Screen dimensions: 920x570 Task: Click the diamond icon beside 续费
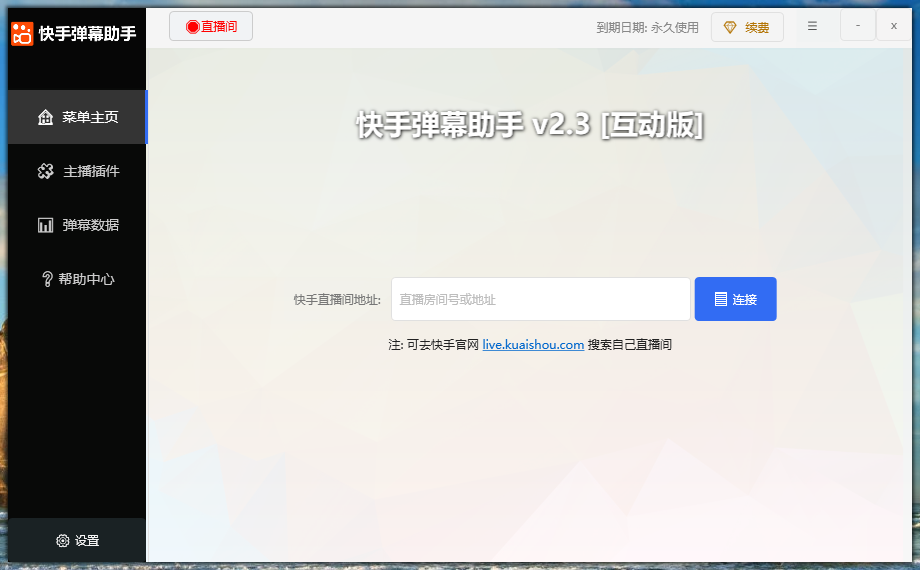tap(730, 27)
